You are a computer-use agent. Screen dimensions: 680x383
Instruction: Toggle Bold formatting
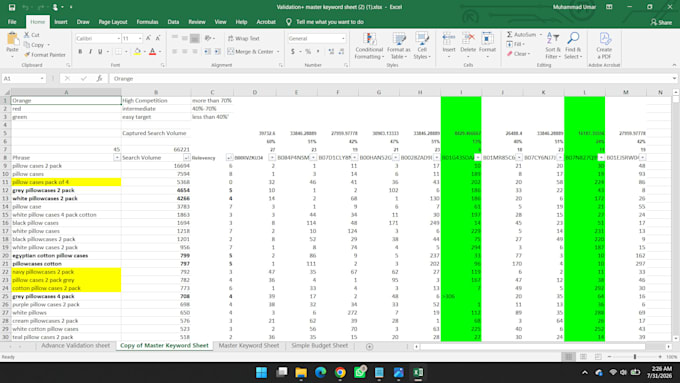coord(80,52)
